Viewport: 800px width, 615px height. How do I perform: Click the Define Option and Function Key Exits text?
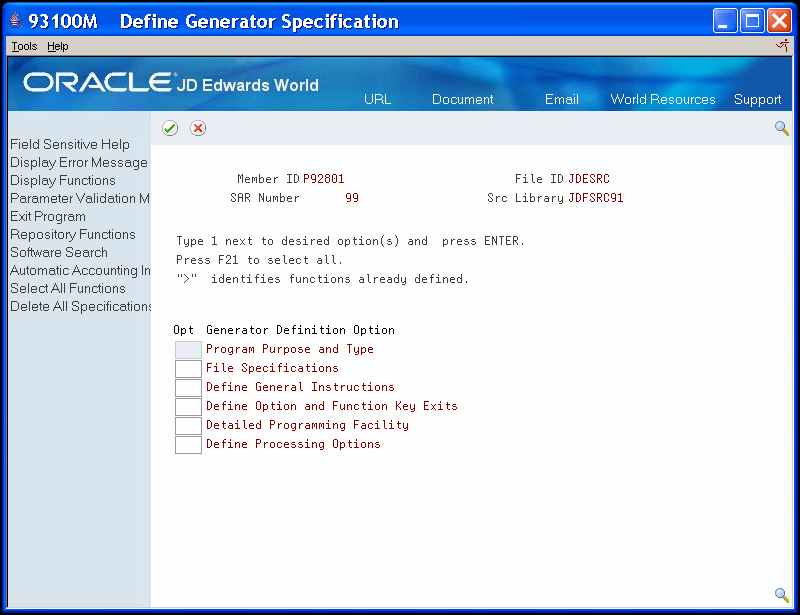click(332, 406)
